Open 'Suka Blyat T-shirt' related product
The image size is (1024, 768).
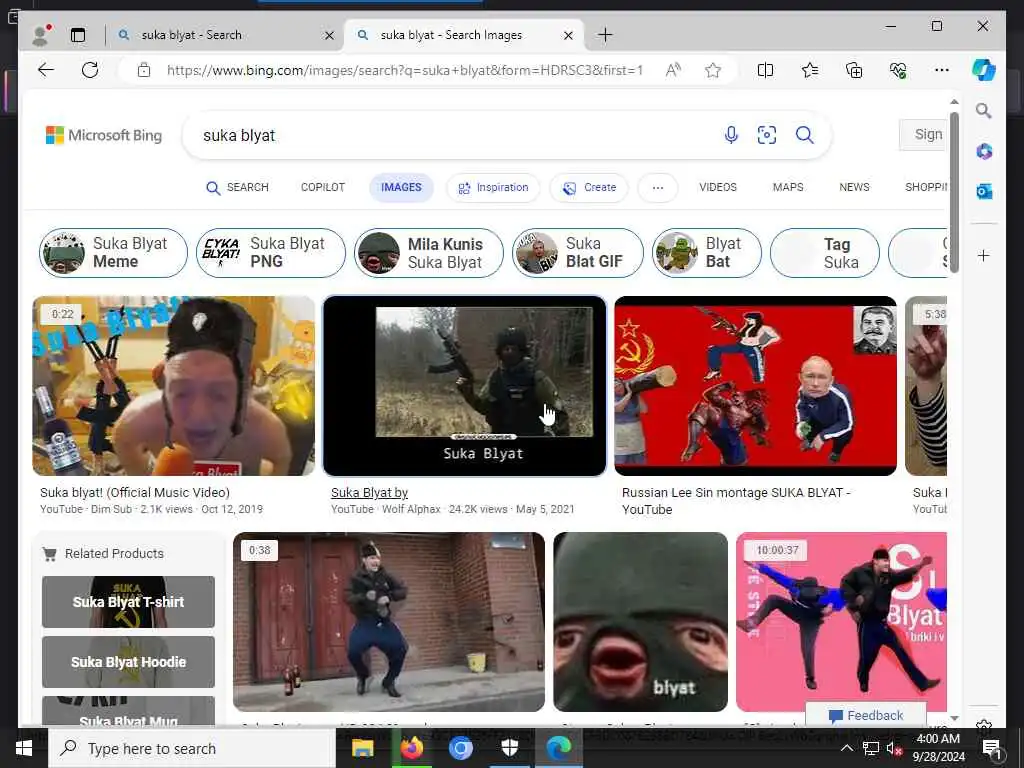point(128,602)
